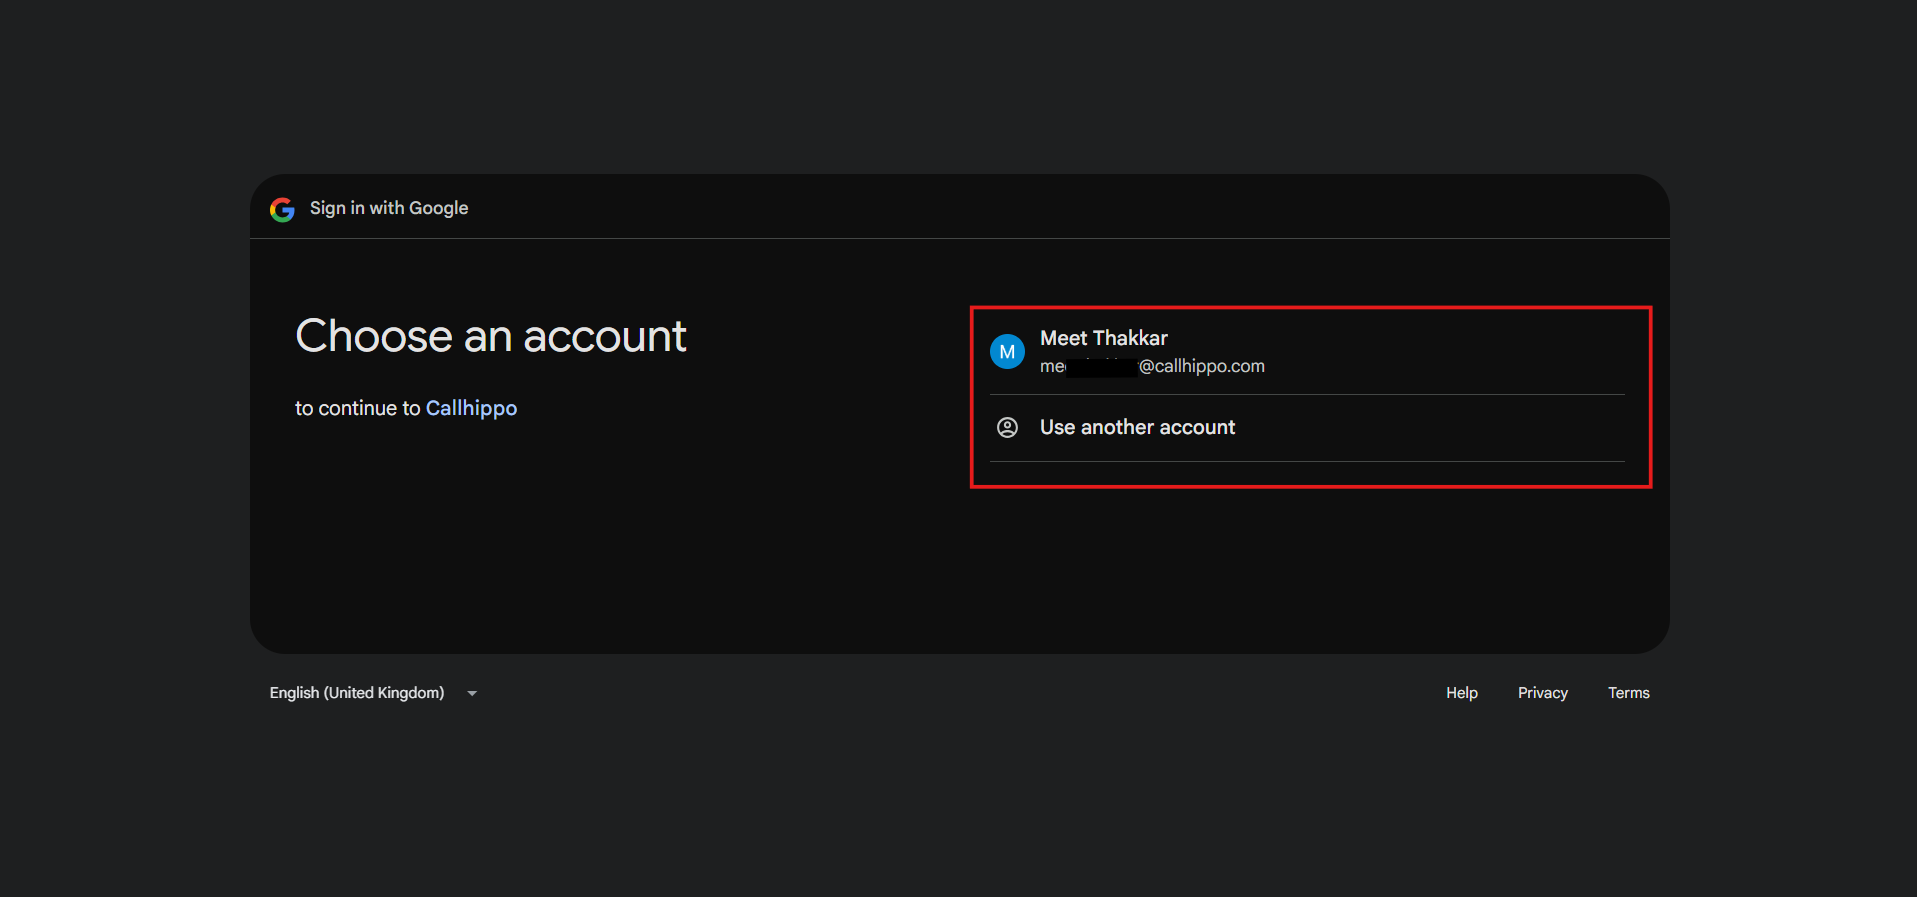Select the Meet Thakkar account

pos(1307,352)
